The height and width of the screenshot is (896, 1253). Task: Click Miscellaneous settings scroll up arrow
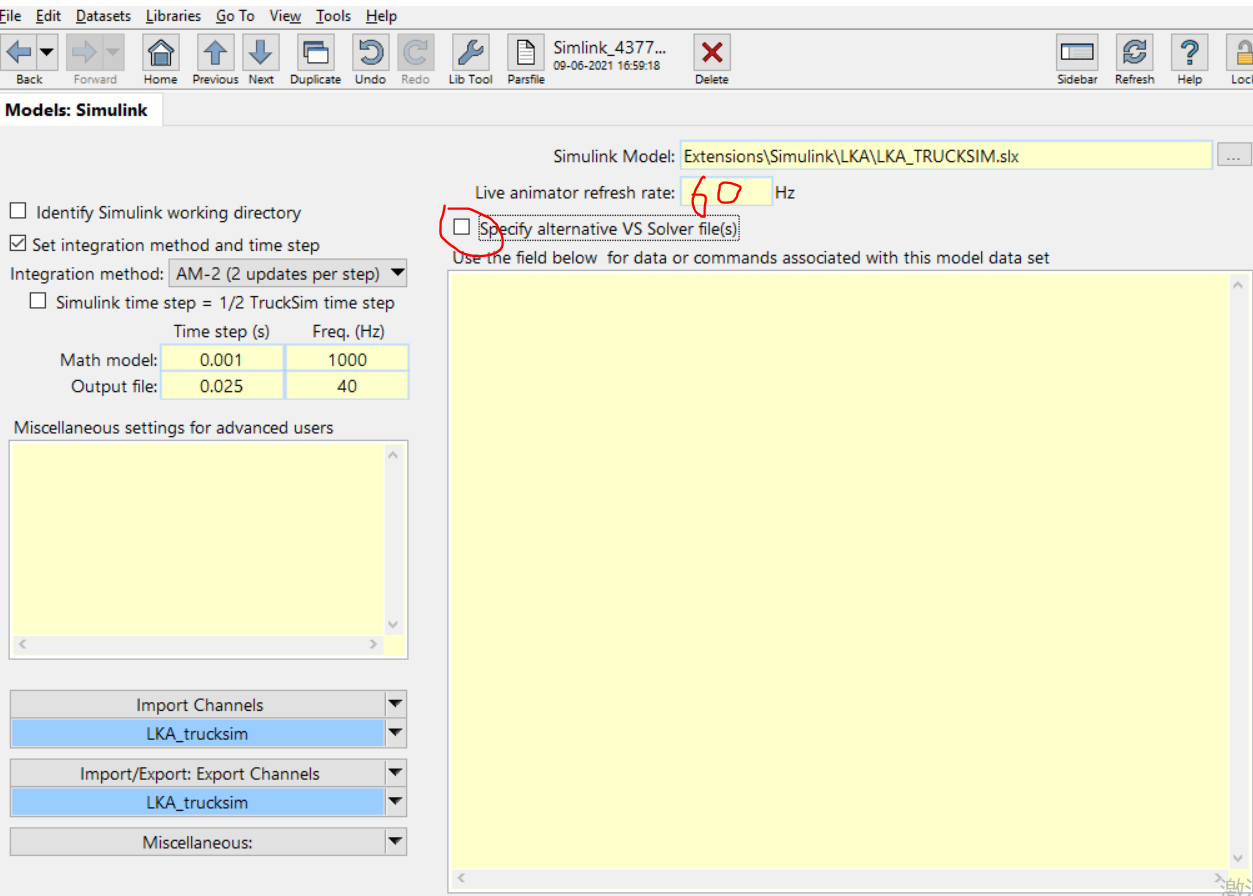coord(393,455)
